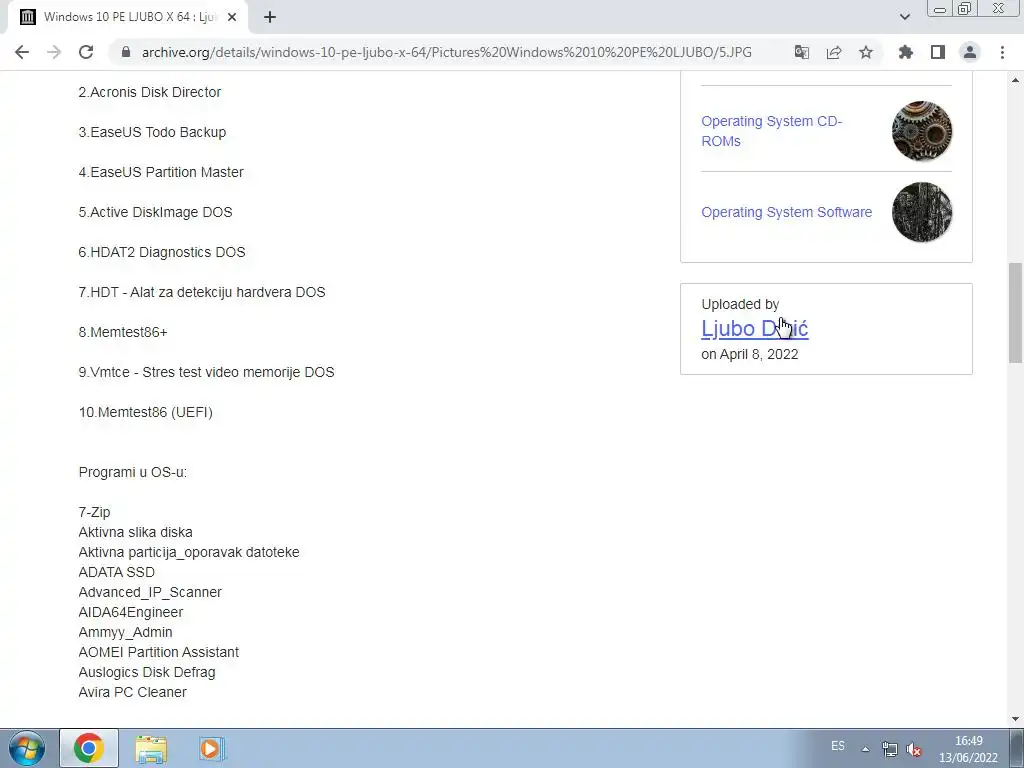Click the text Auslogics Disk Defrag
Viewport: 1024px width, 768px height.
click(x=147, y=672)
